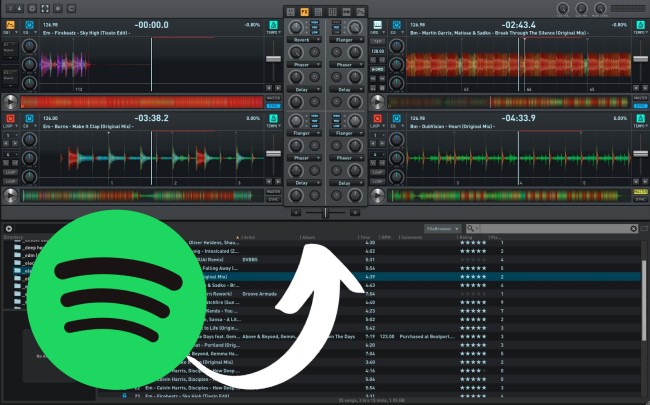Select the highlighted FX tab in the center panel

point(304,12)
